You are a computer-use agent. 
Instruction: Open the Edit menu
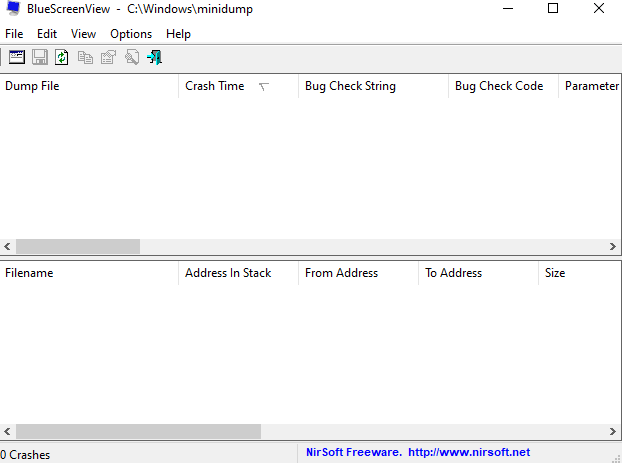(x=47, y=34)
